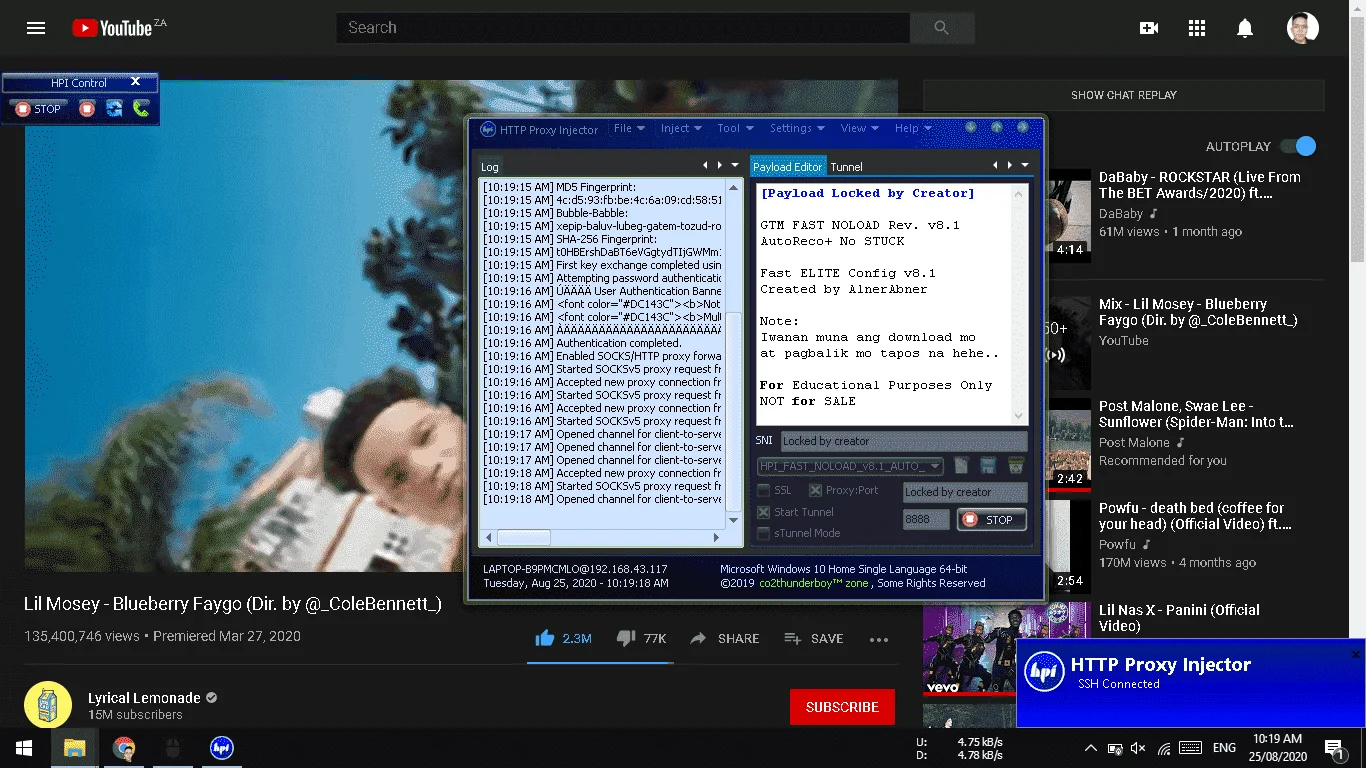
Task: Open Lyrical Lemonade channel avatar
Action: pyautogui.click(x=48, y=705)
